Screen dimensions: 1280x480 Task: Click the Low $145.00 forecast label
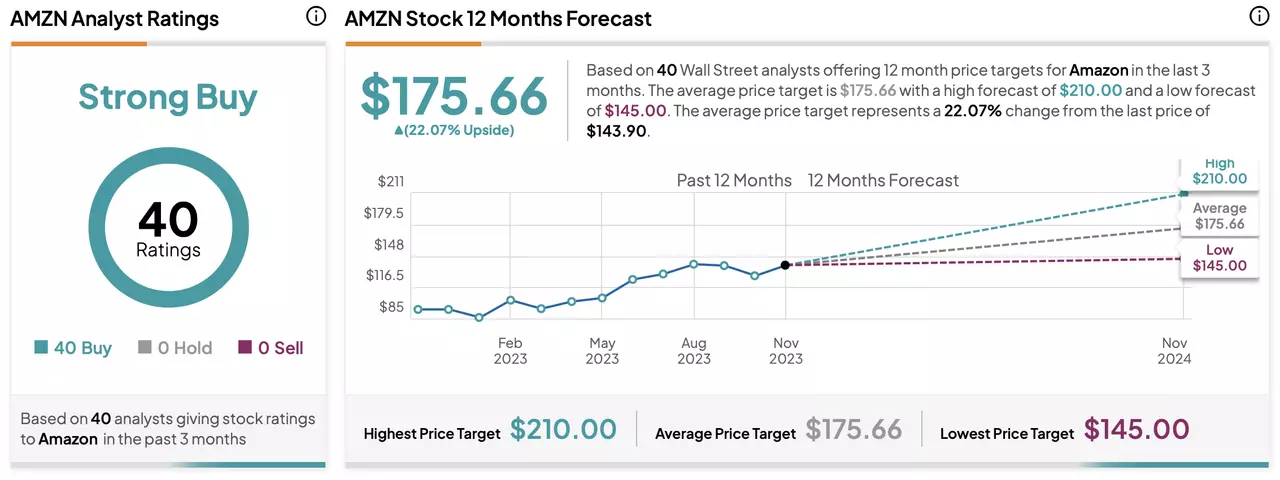1219,258
